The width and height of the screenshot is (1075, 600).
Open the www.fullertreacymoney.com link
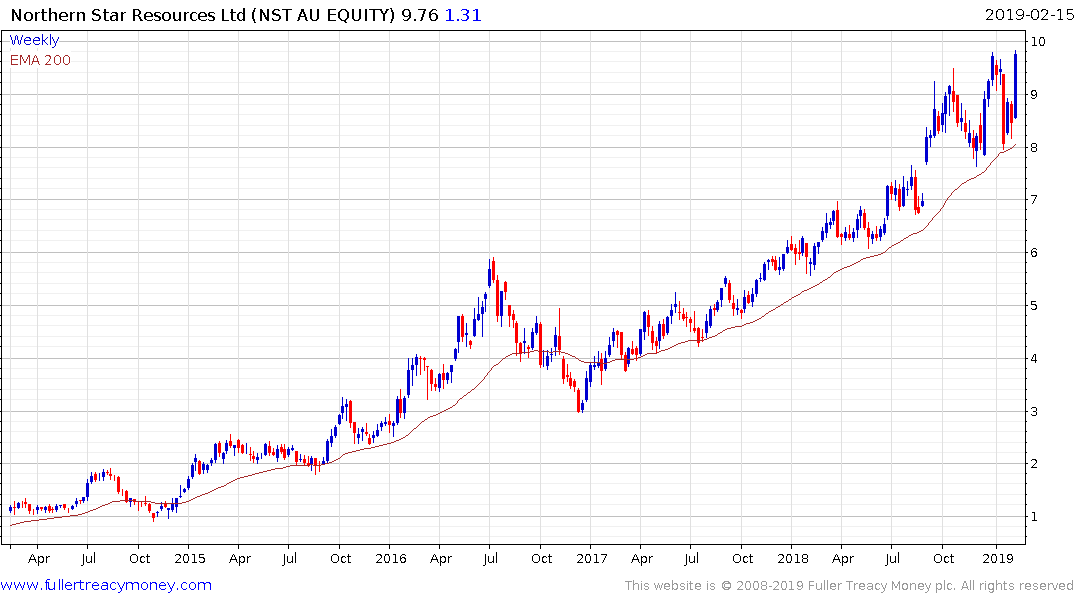pyautogui.click(x=106, y=585)
